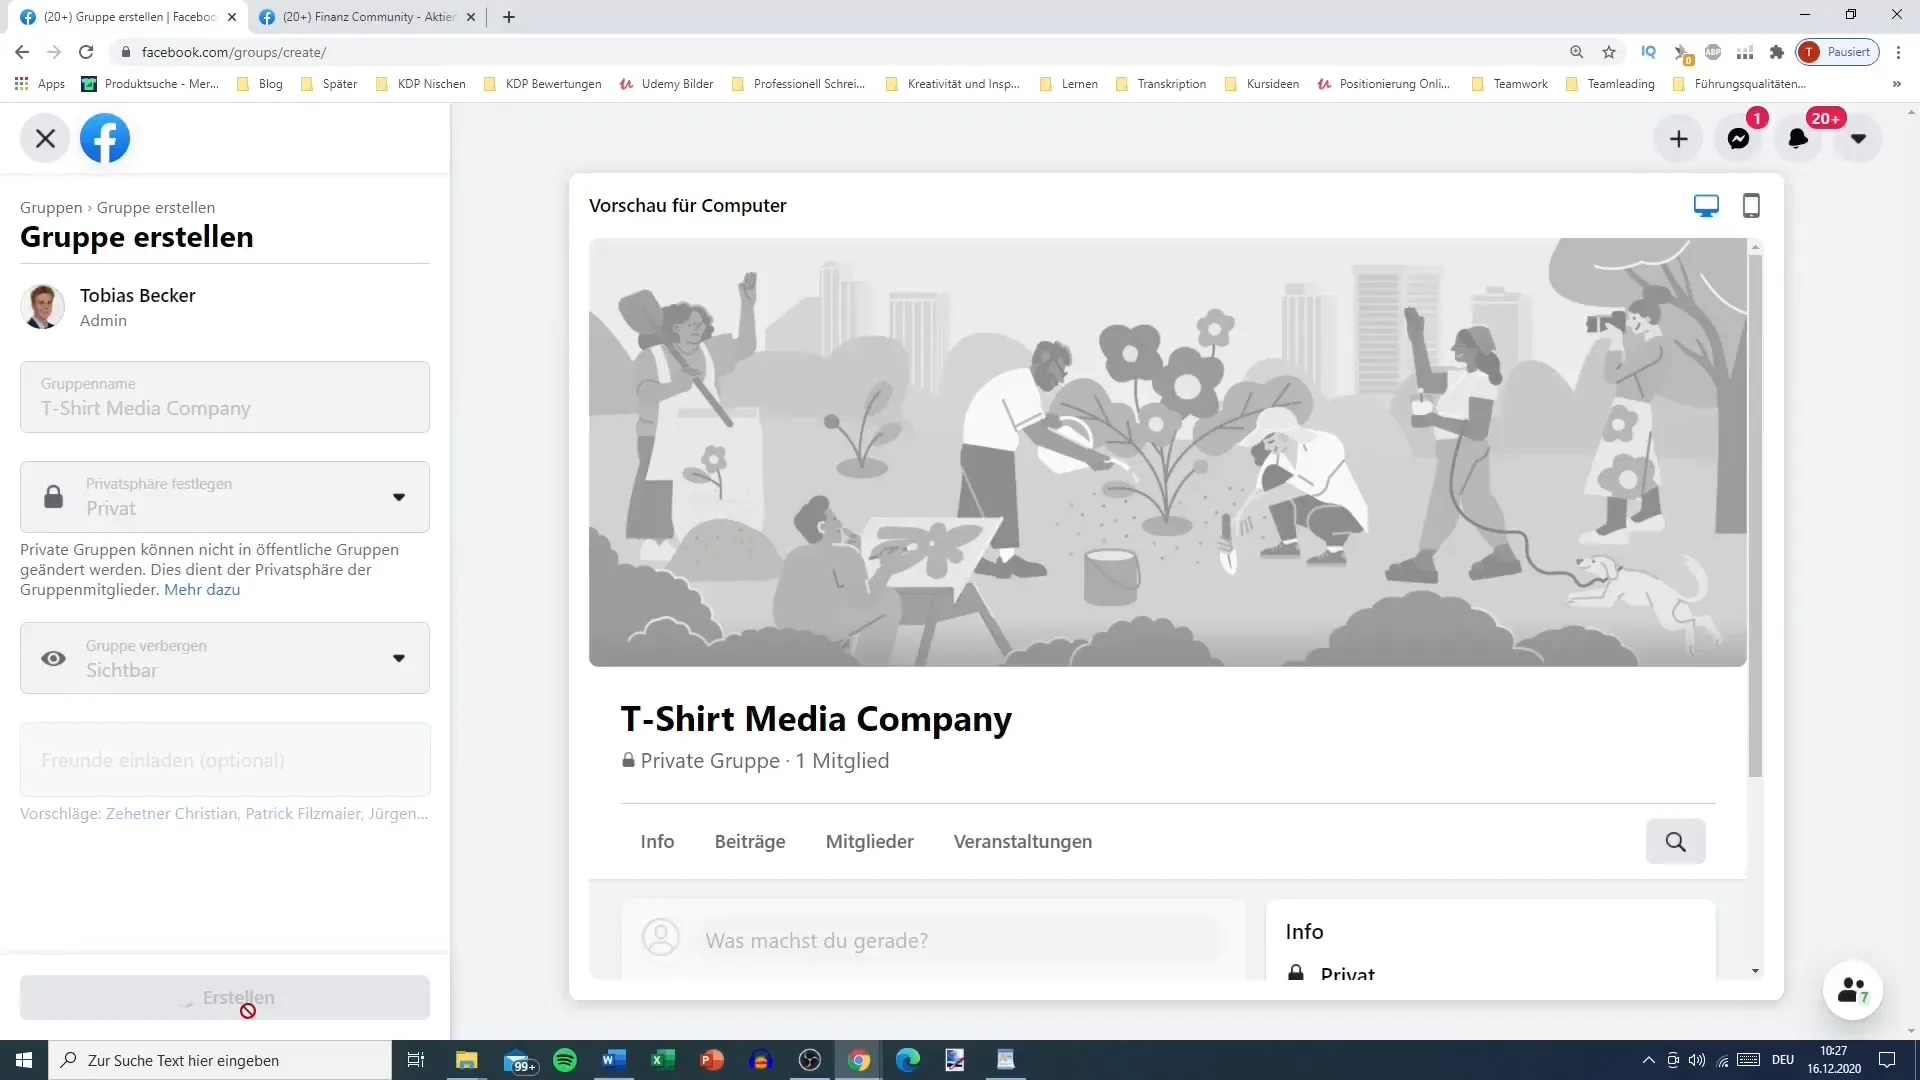
Task: Open PowerPoint from the taskbar
Action: click(712, 1060)
